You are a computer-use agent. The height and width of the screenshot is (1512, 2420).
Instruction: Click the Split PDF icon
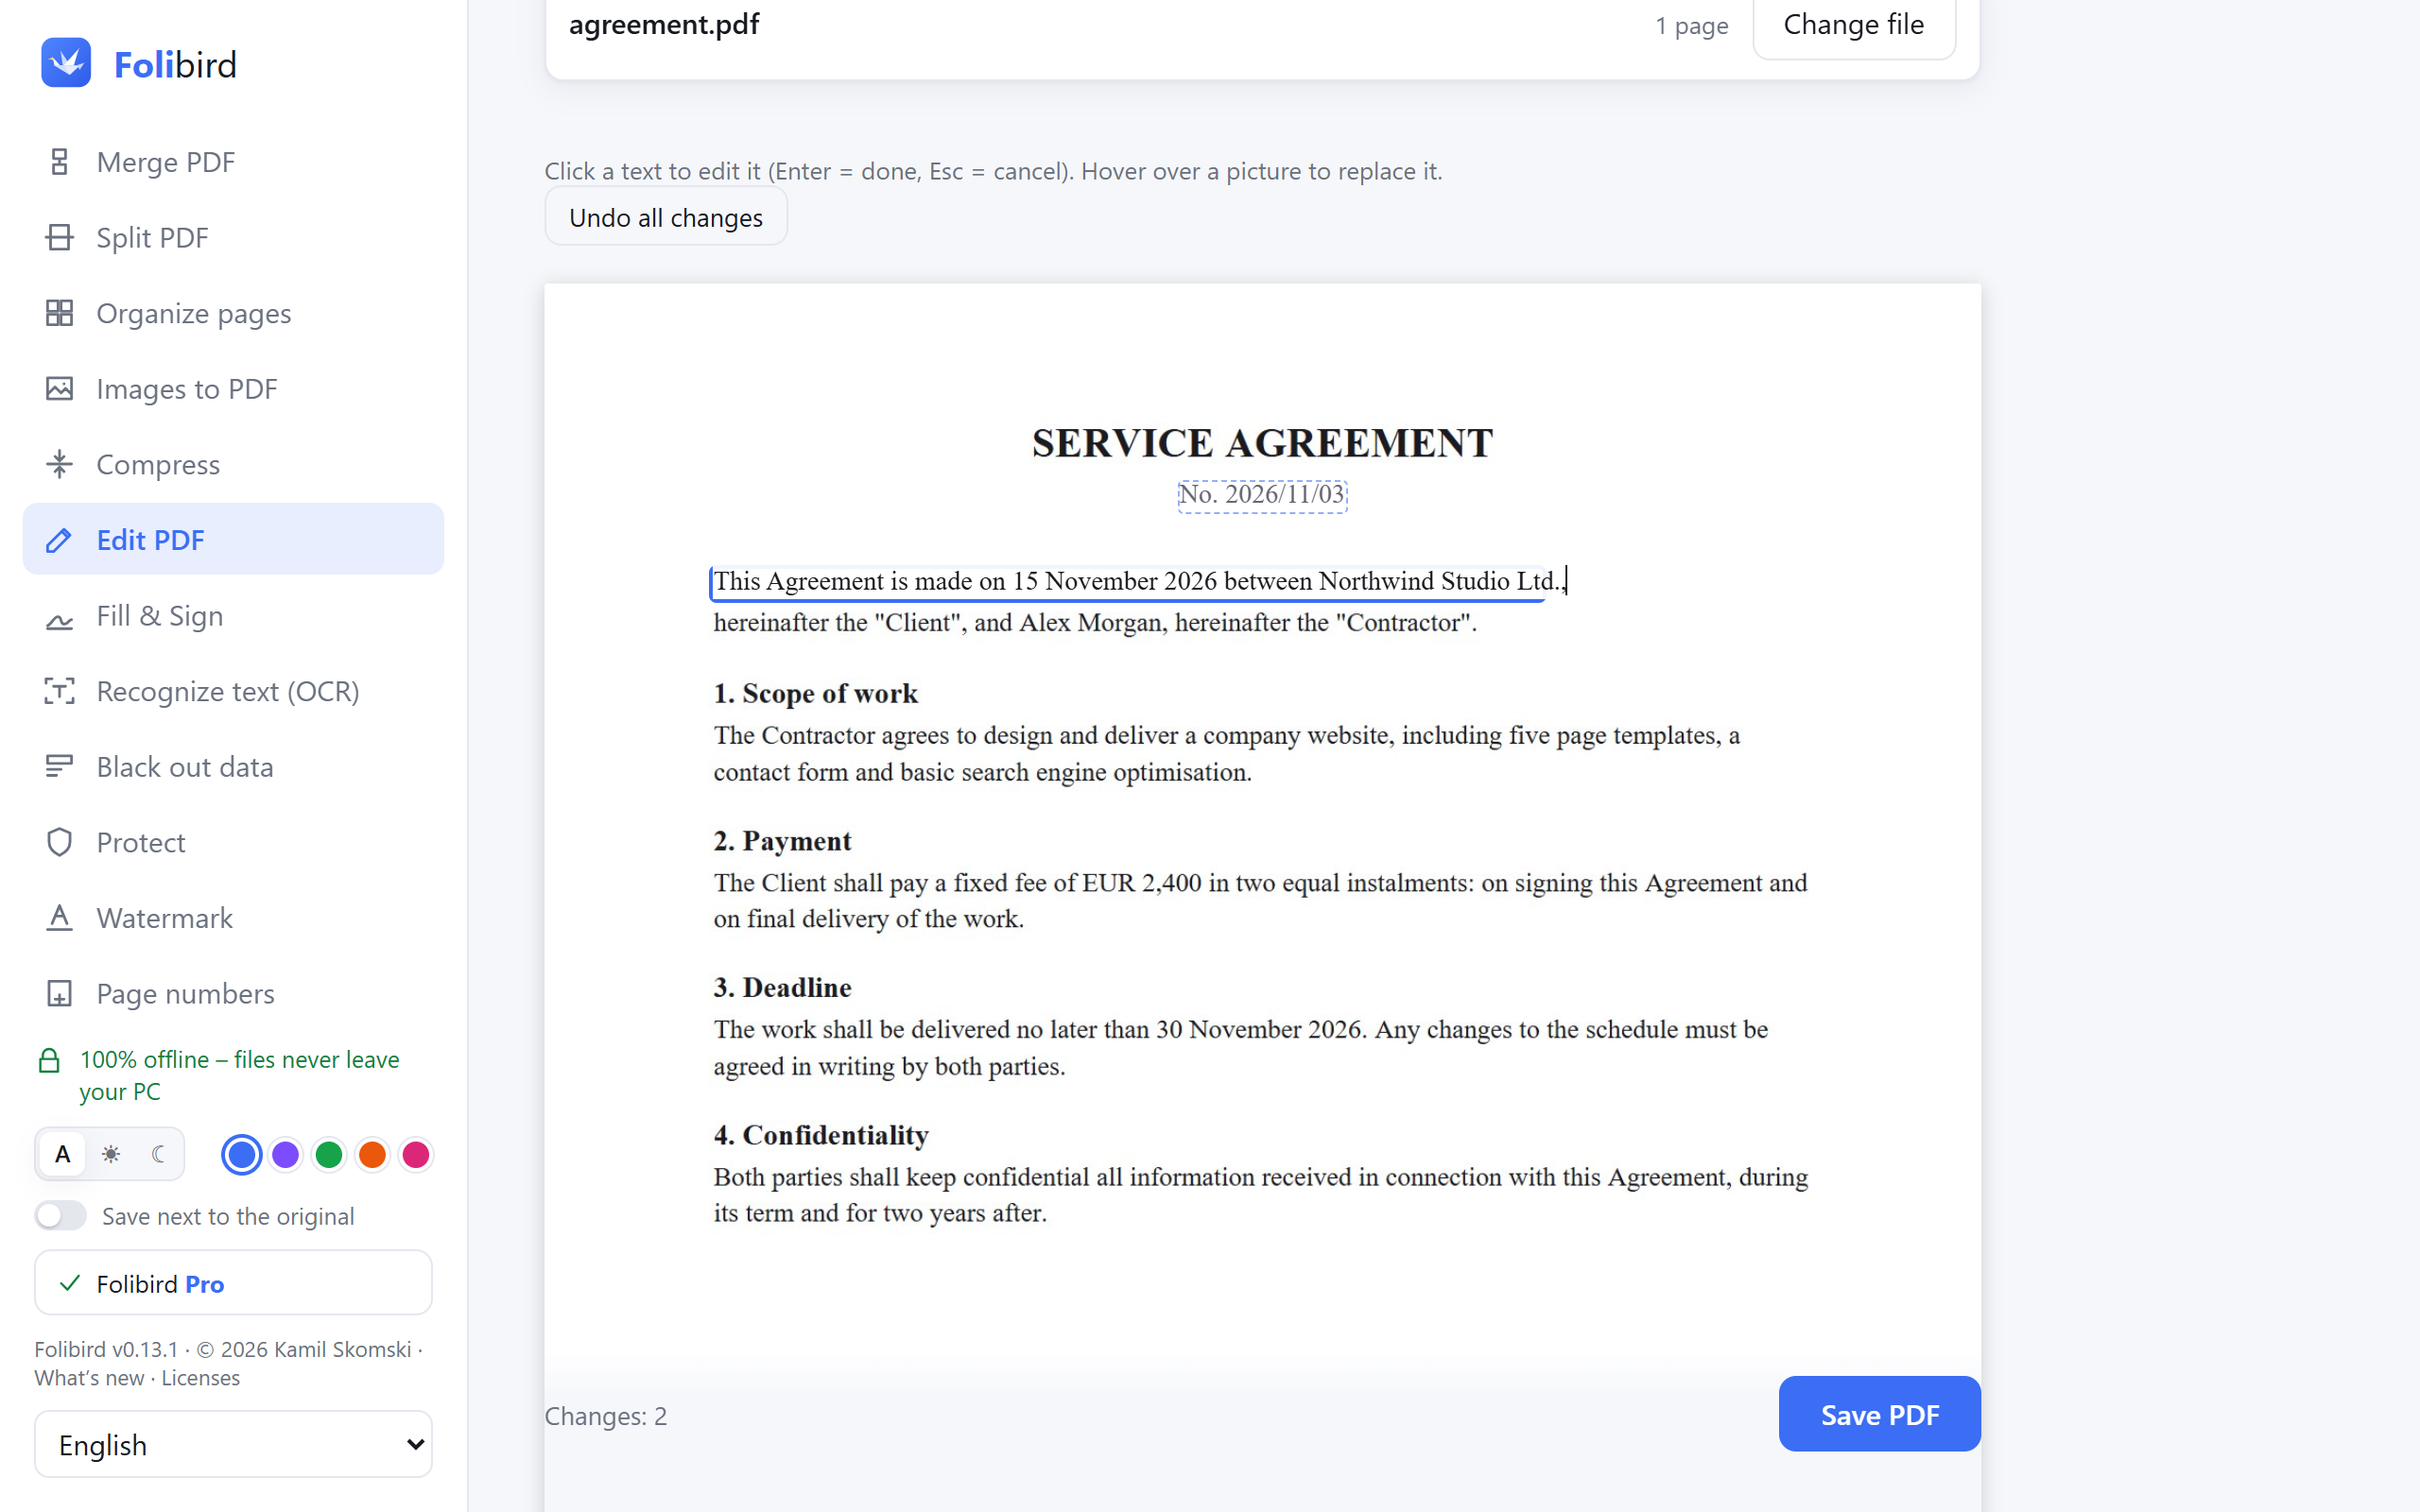coord(60,238)
